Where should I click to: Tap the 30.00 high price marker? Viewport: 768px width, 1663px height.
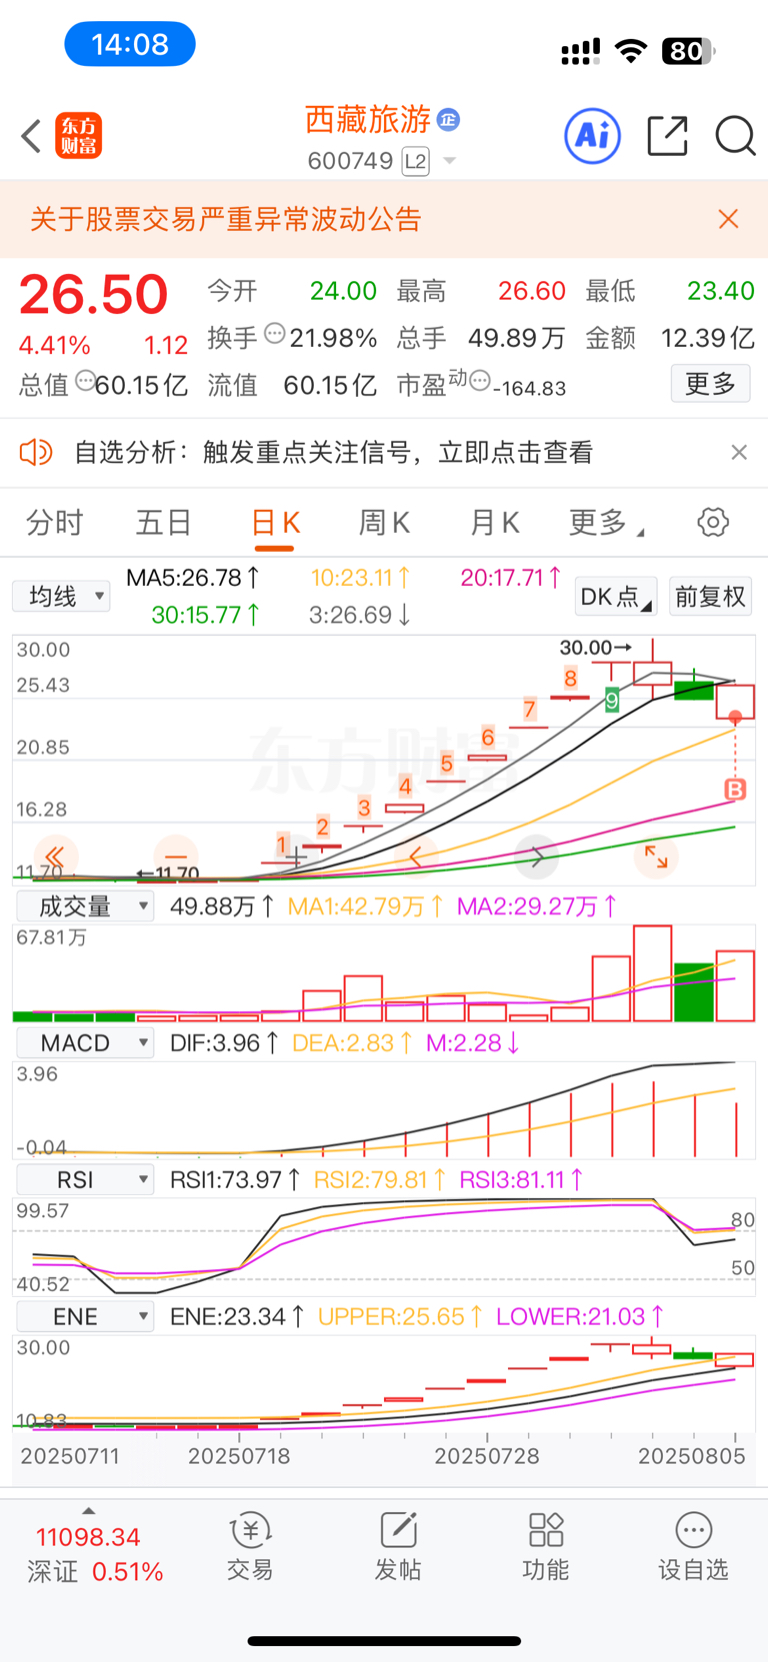pos(595,648)
